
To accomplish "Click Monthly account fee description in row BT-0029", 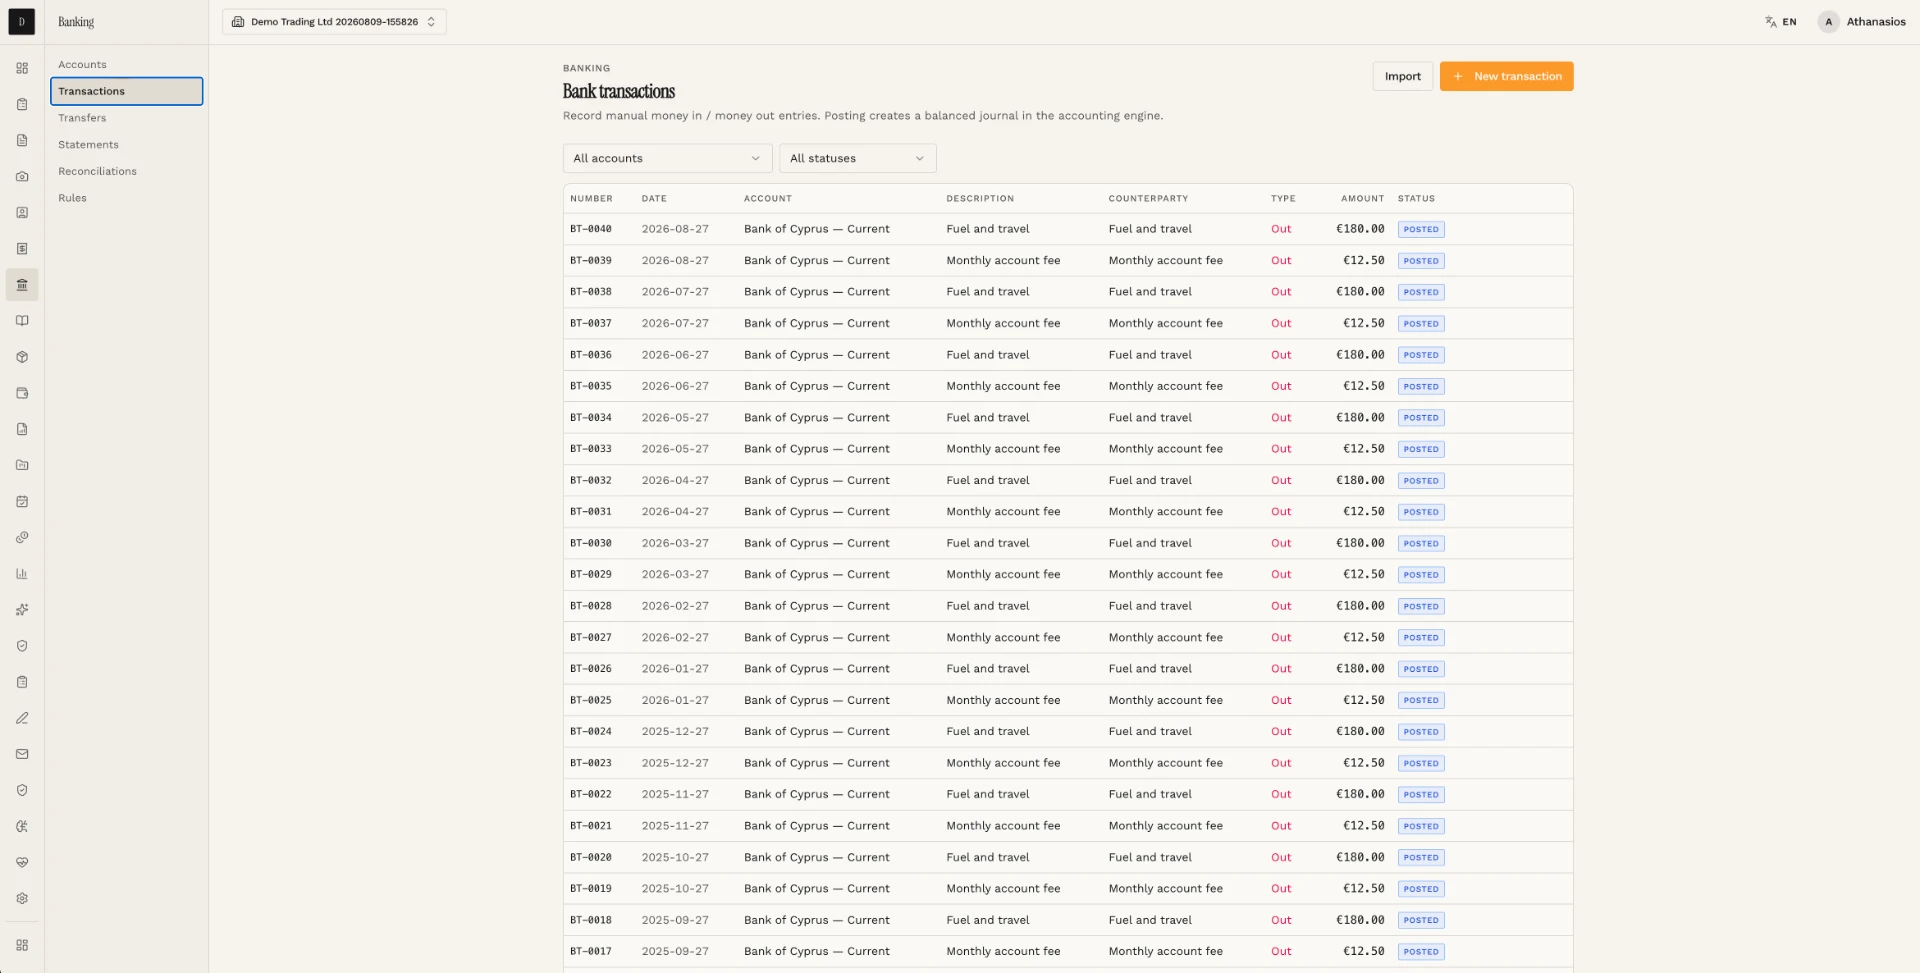I will tap(1003, 574).
